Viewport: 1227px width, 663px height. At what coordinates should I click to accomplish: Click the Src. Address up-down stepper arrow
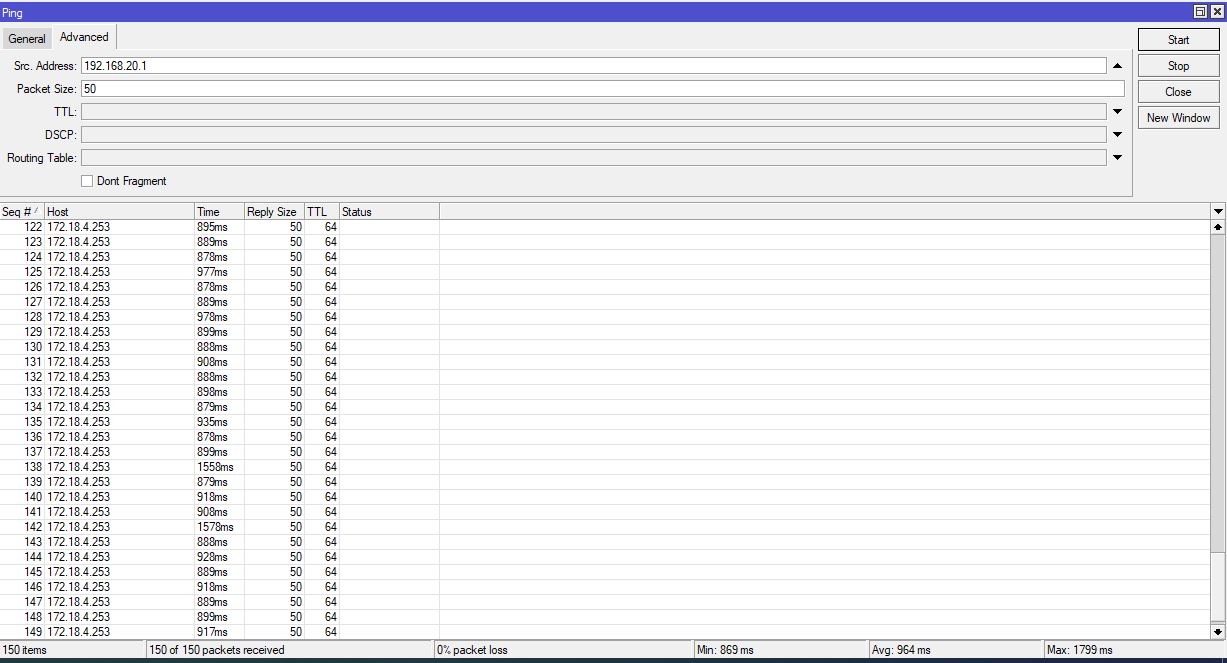1117,65
